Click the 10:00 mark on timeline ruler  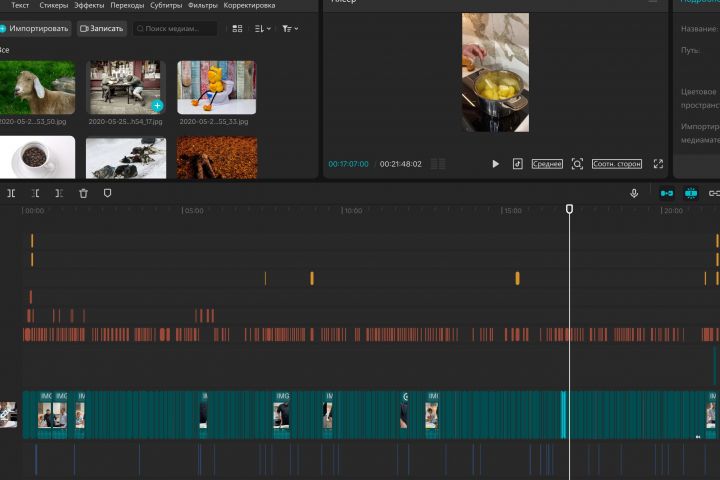pos(353,211)
